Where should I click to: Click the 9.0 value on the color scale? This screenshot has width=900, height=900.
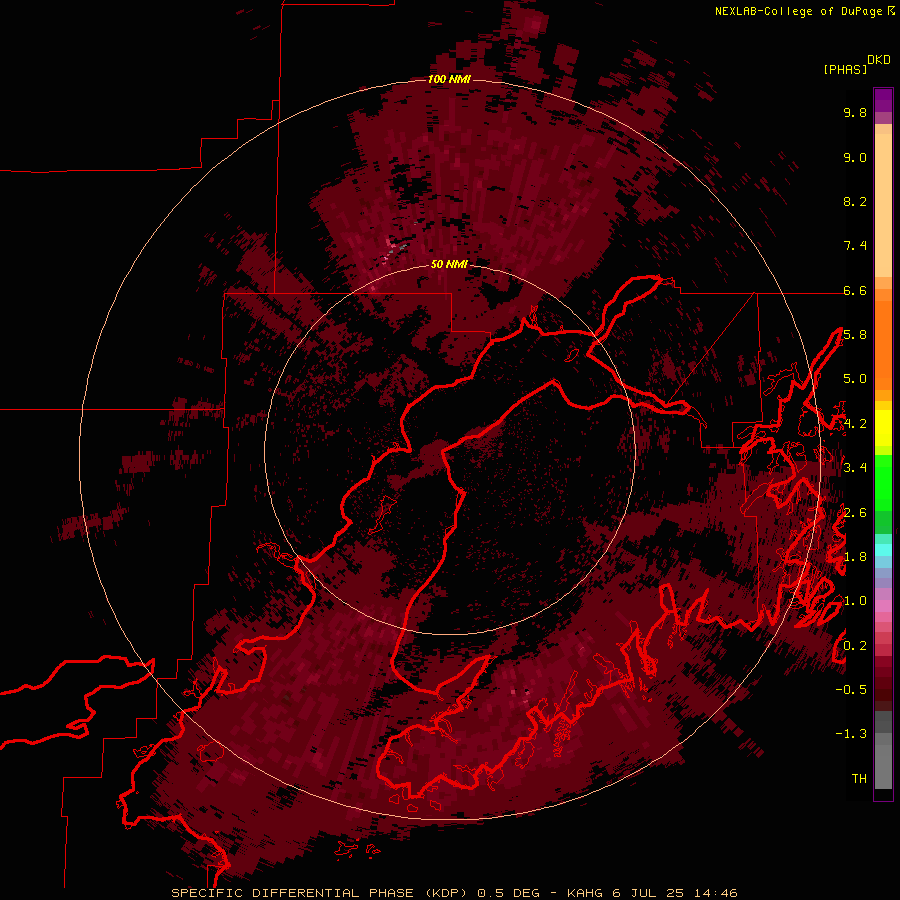[x=855, y=157]
